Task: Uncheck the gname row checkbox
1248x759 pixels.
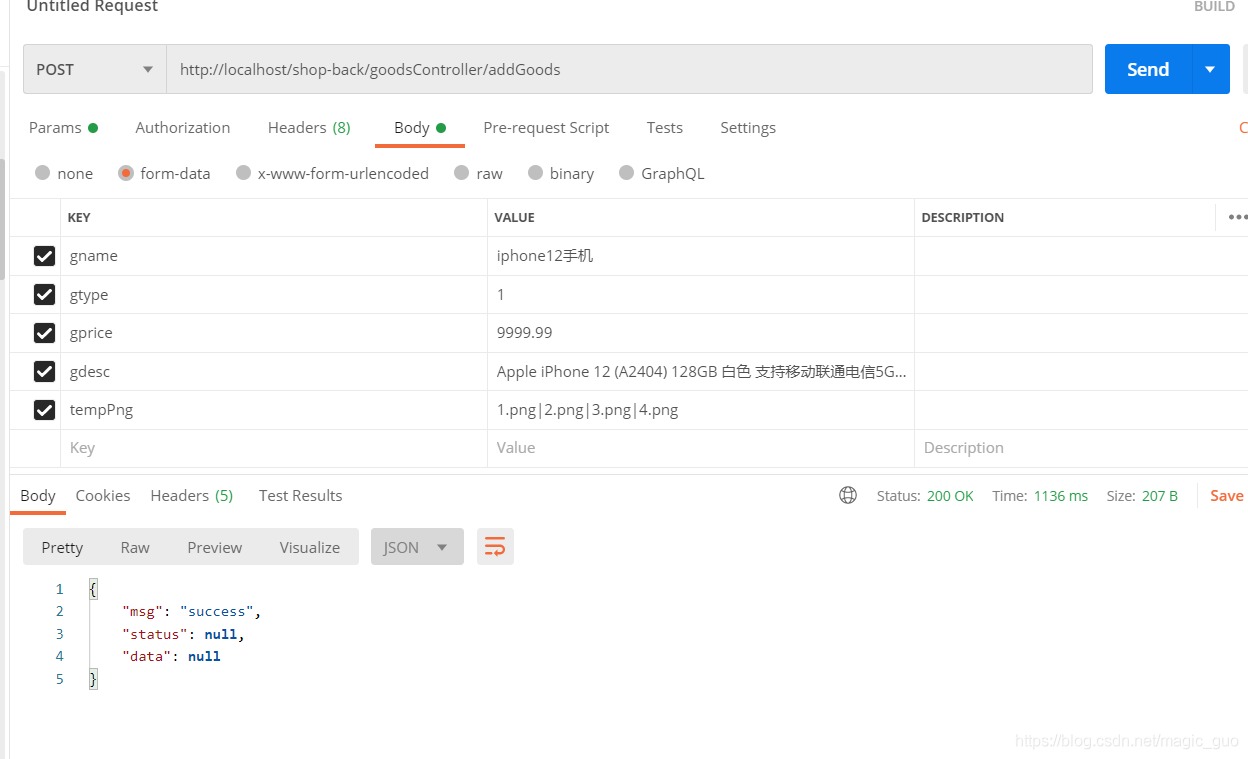Action: pyautogui.click(x=44, y=256)
